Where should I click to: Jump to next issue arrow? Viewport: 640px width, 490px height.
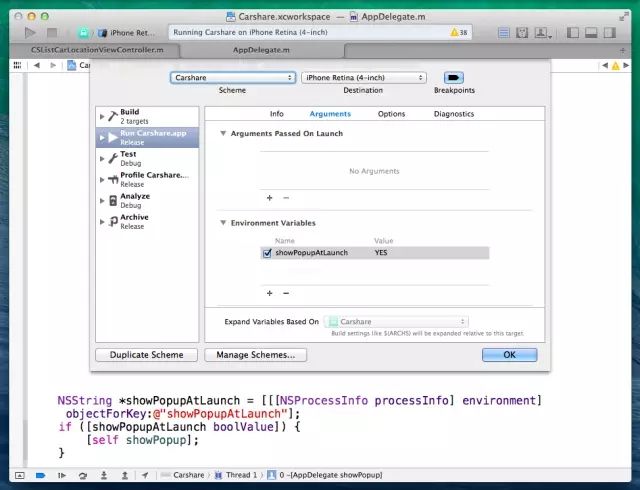626,65
